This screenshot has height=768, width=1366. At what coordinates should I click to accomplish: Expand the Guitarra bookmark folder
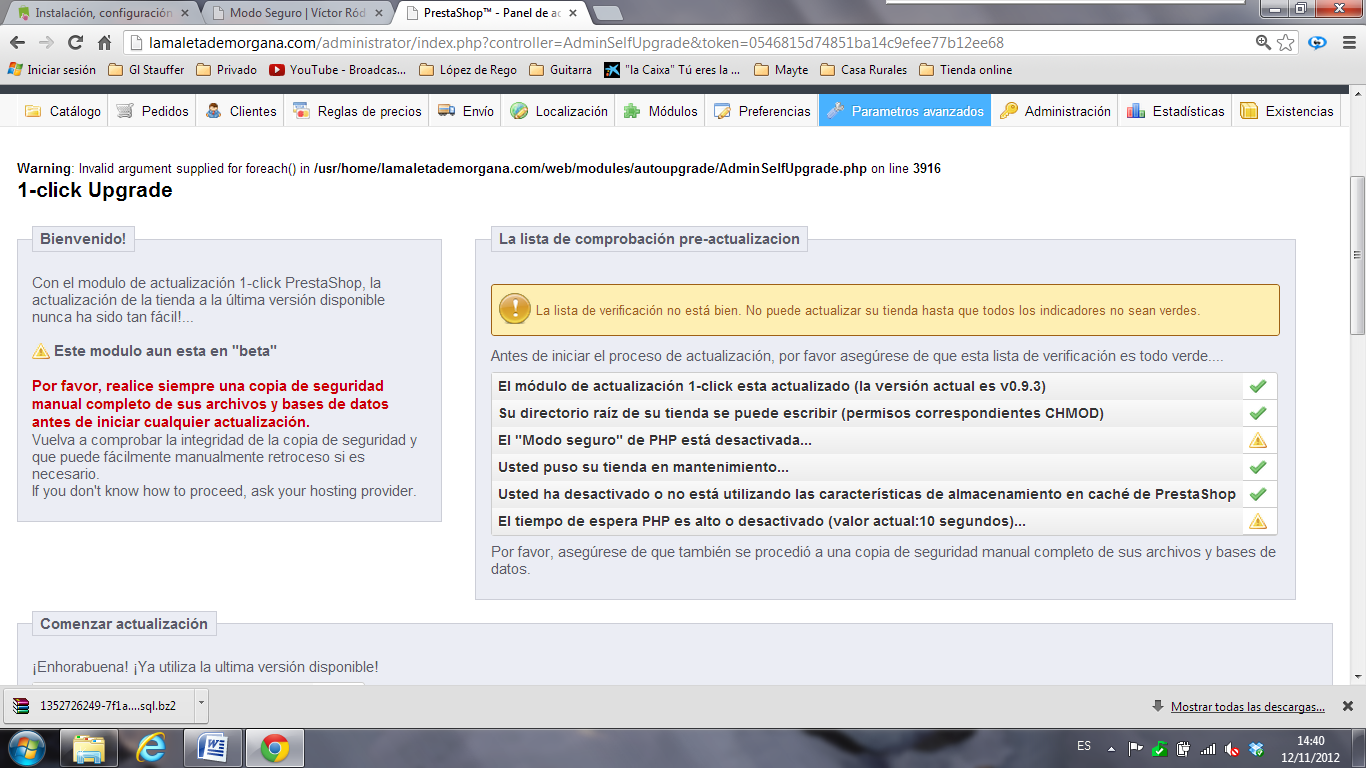[x=560, y=70]
